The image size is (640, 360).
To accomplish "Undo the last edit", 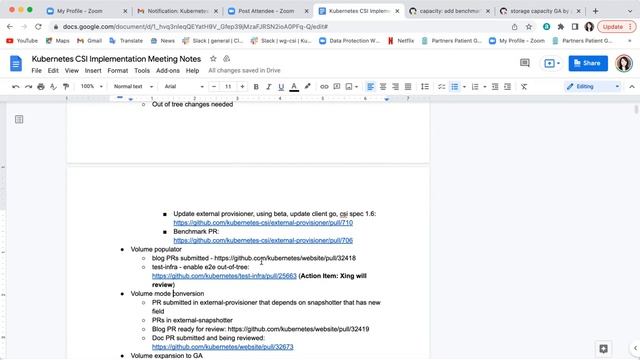I will click(x=16, y=87).
